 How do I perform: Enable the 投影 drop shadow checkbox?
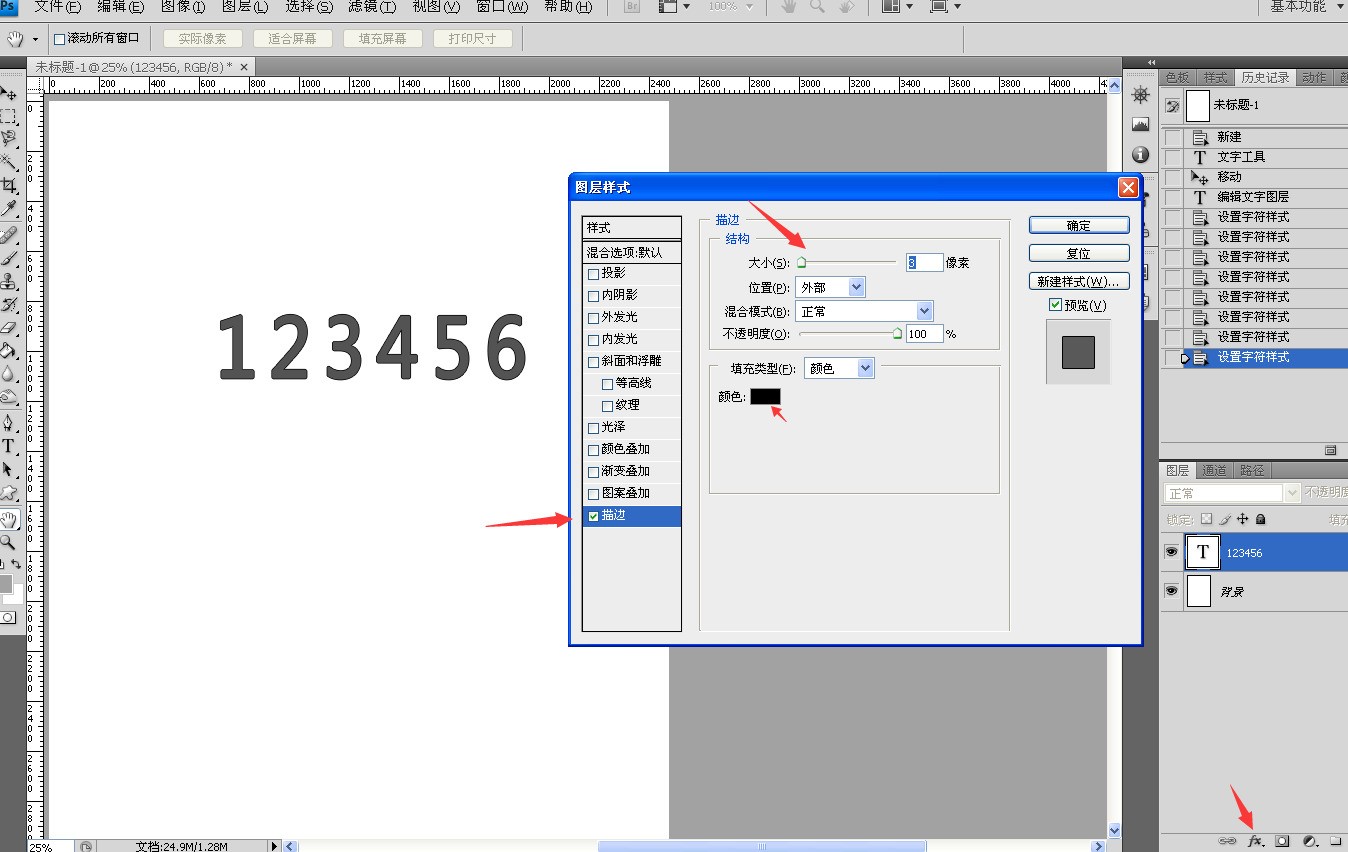click(594, 273)
